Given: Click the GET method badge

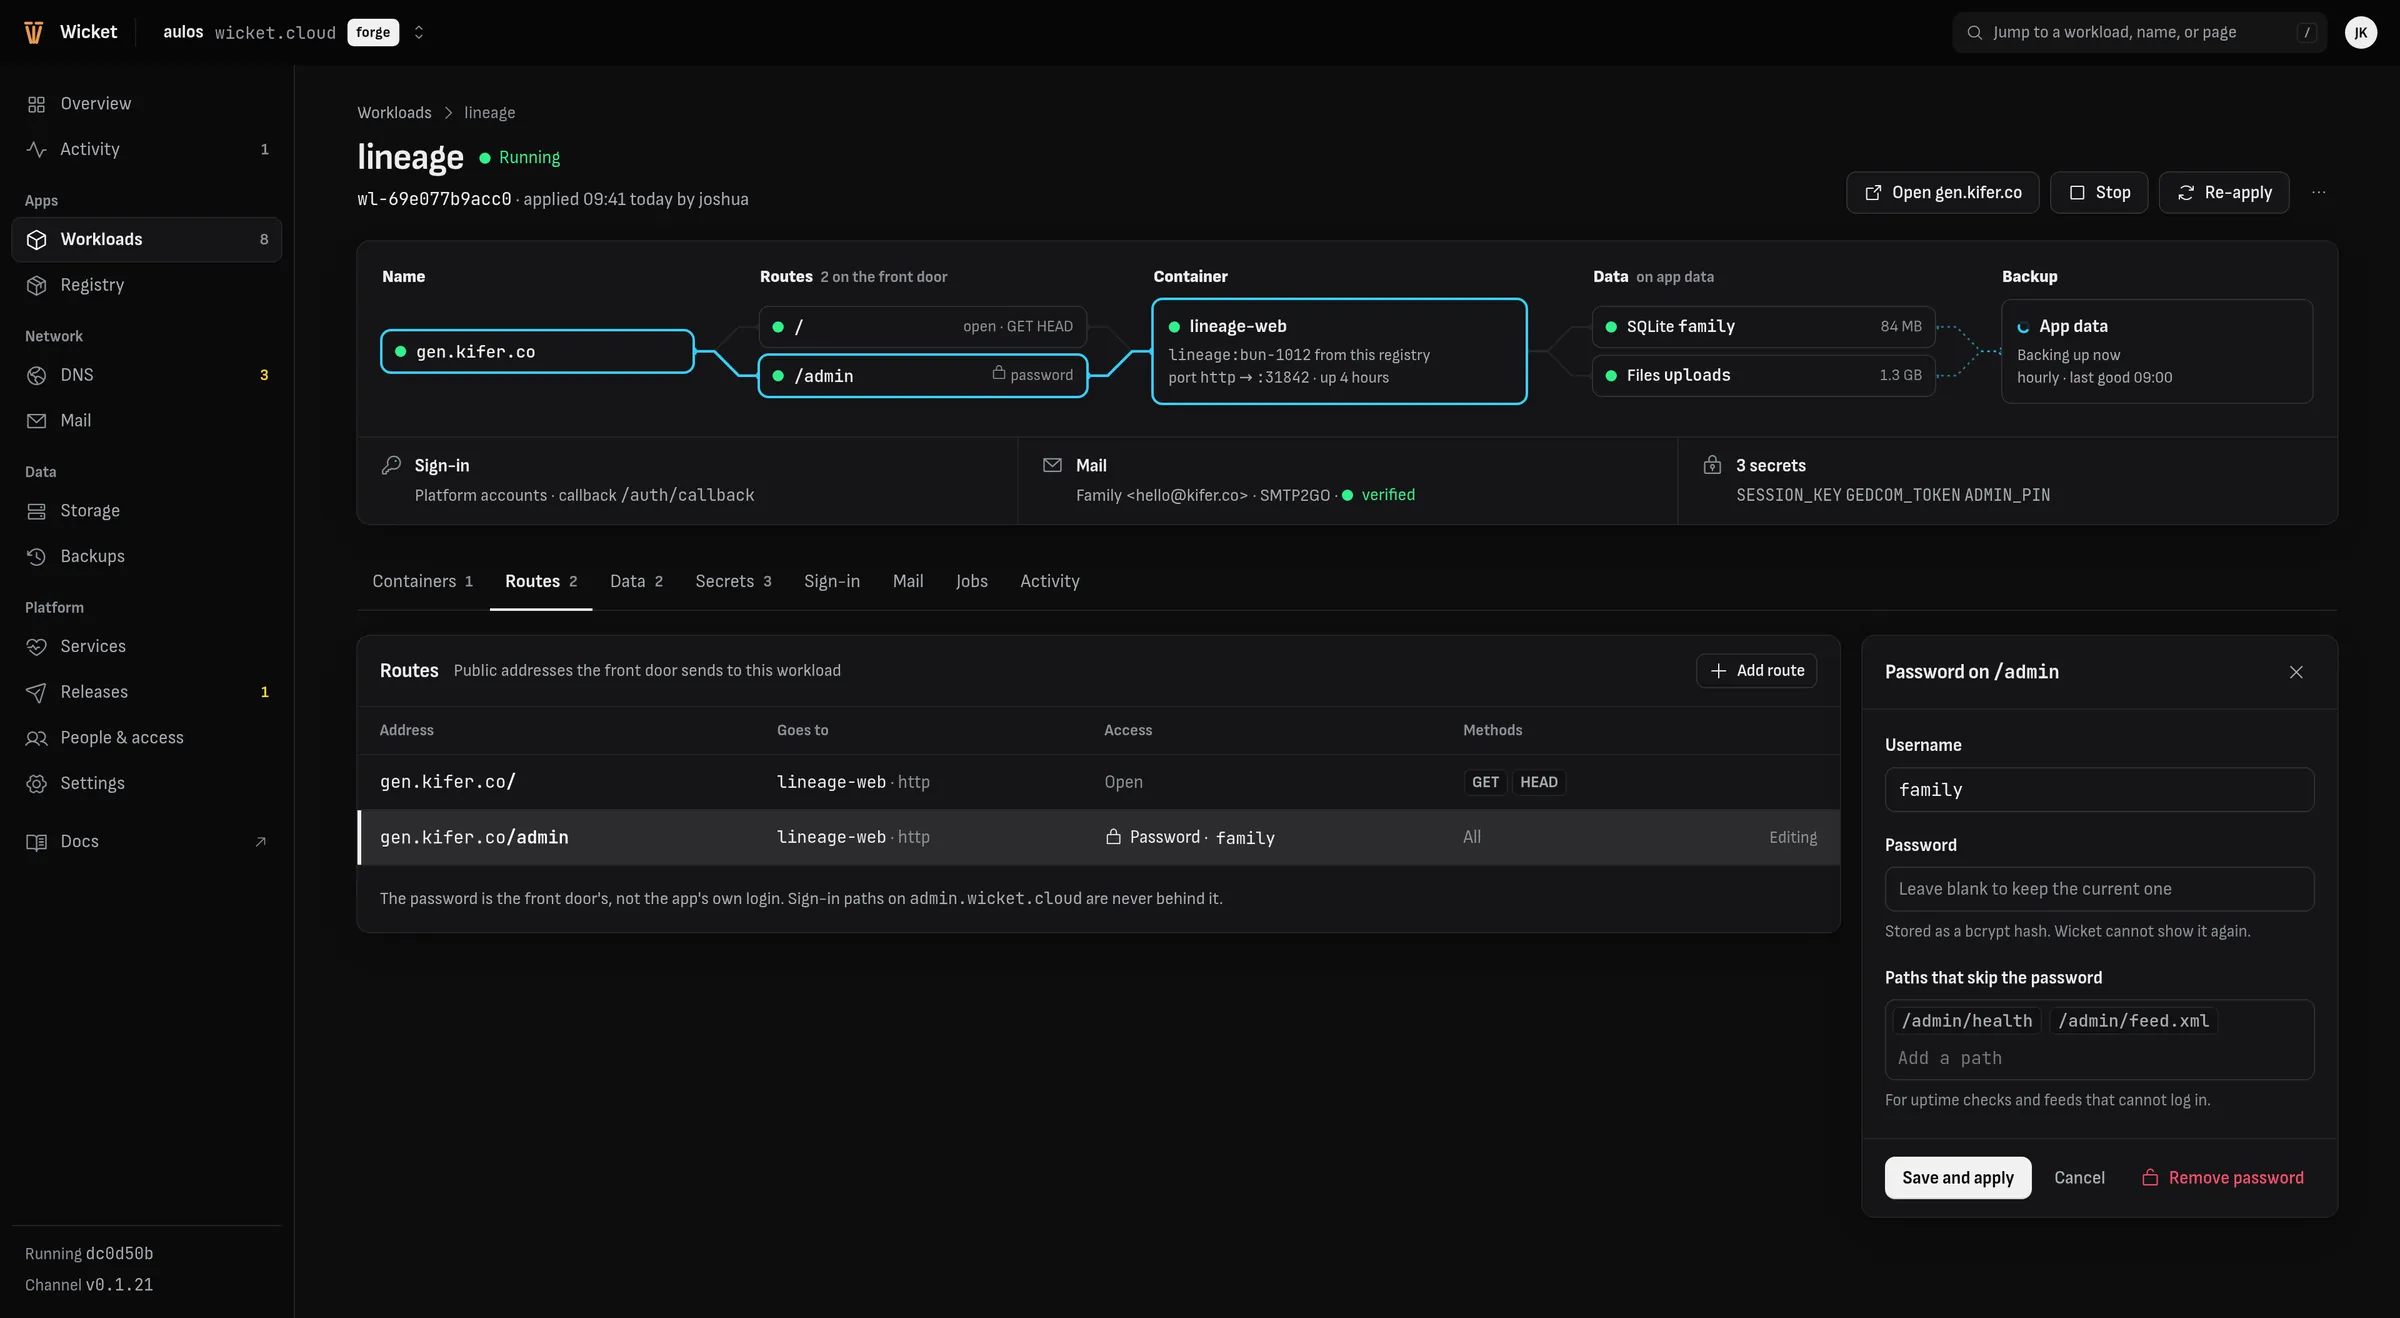Looking at the screenshot, I should point(1485,782).
